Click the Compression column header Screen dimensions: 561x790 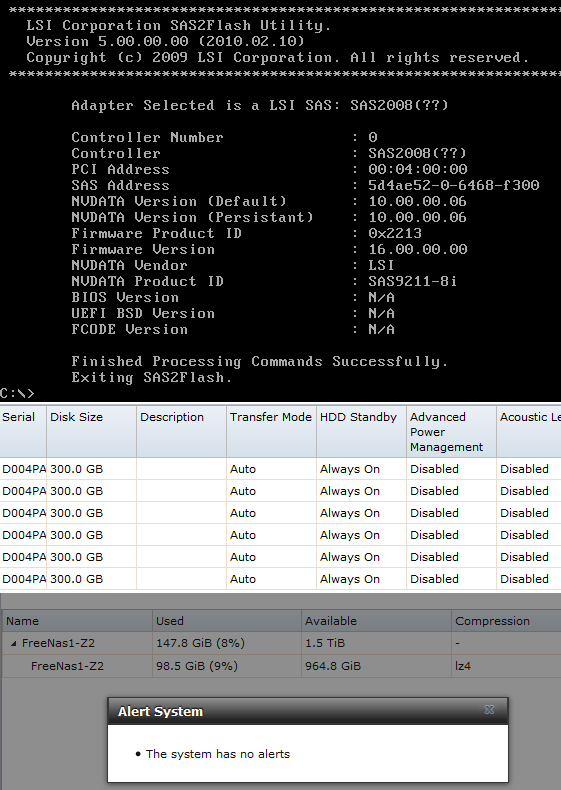pyautogui.click(x=506, y=621)
